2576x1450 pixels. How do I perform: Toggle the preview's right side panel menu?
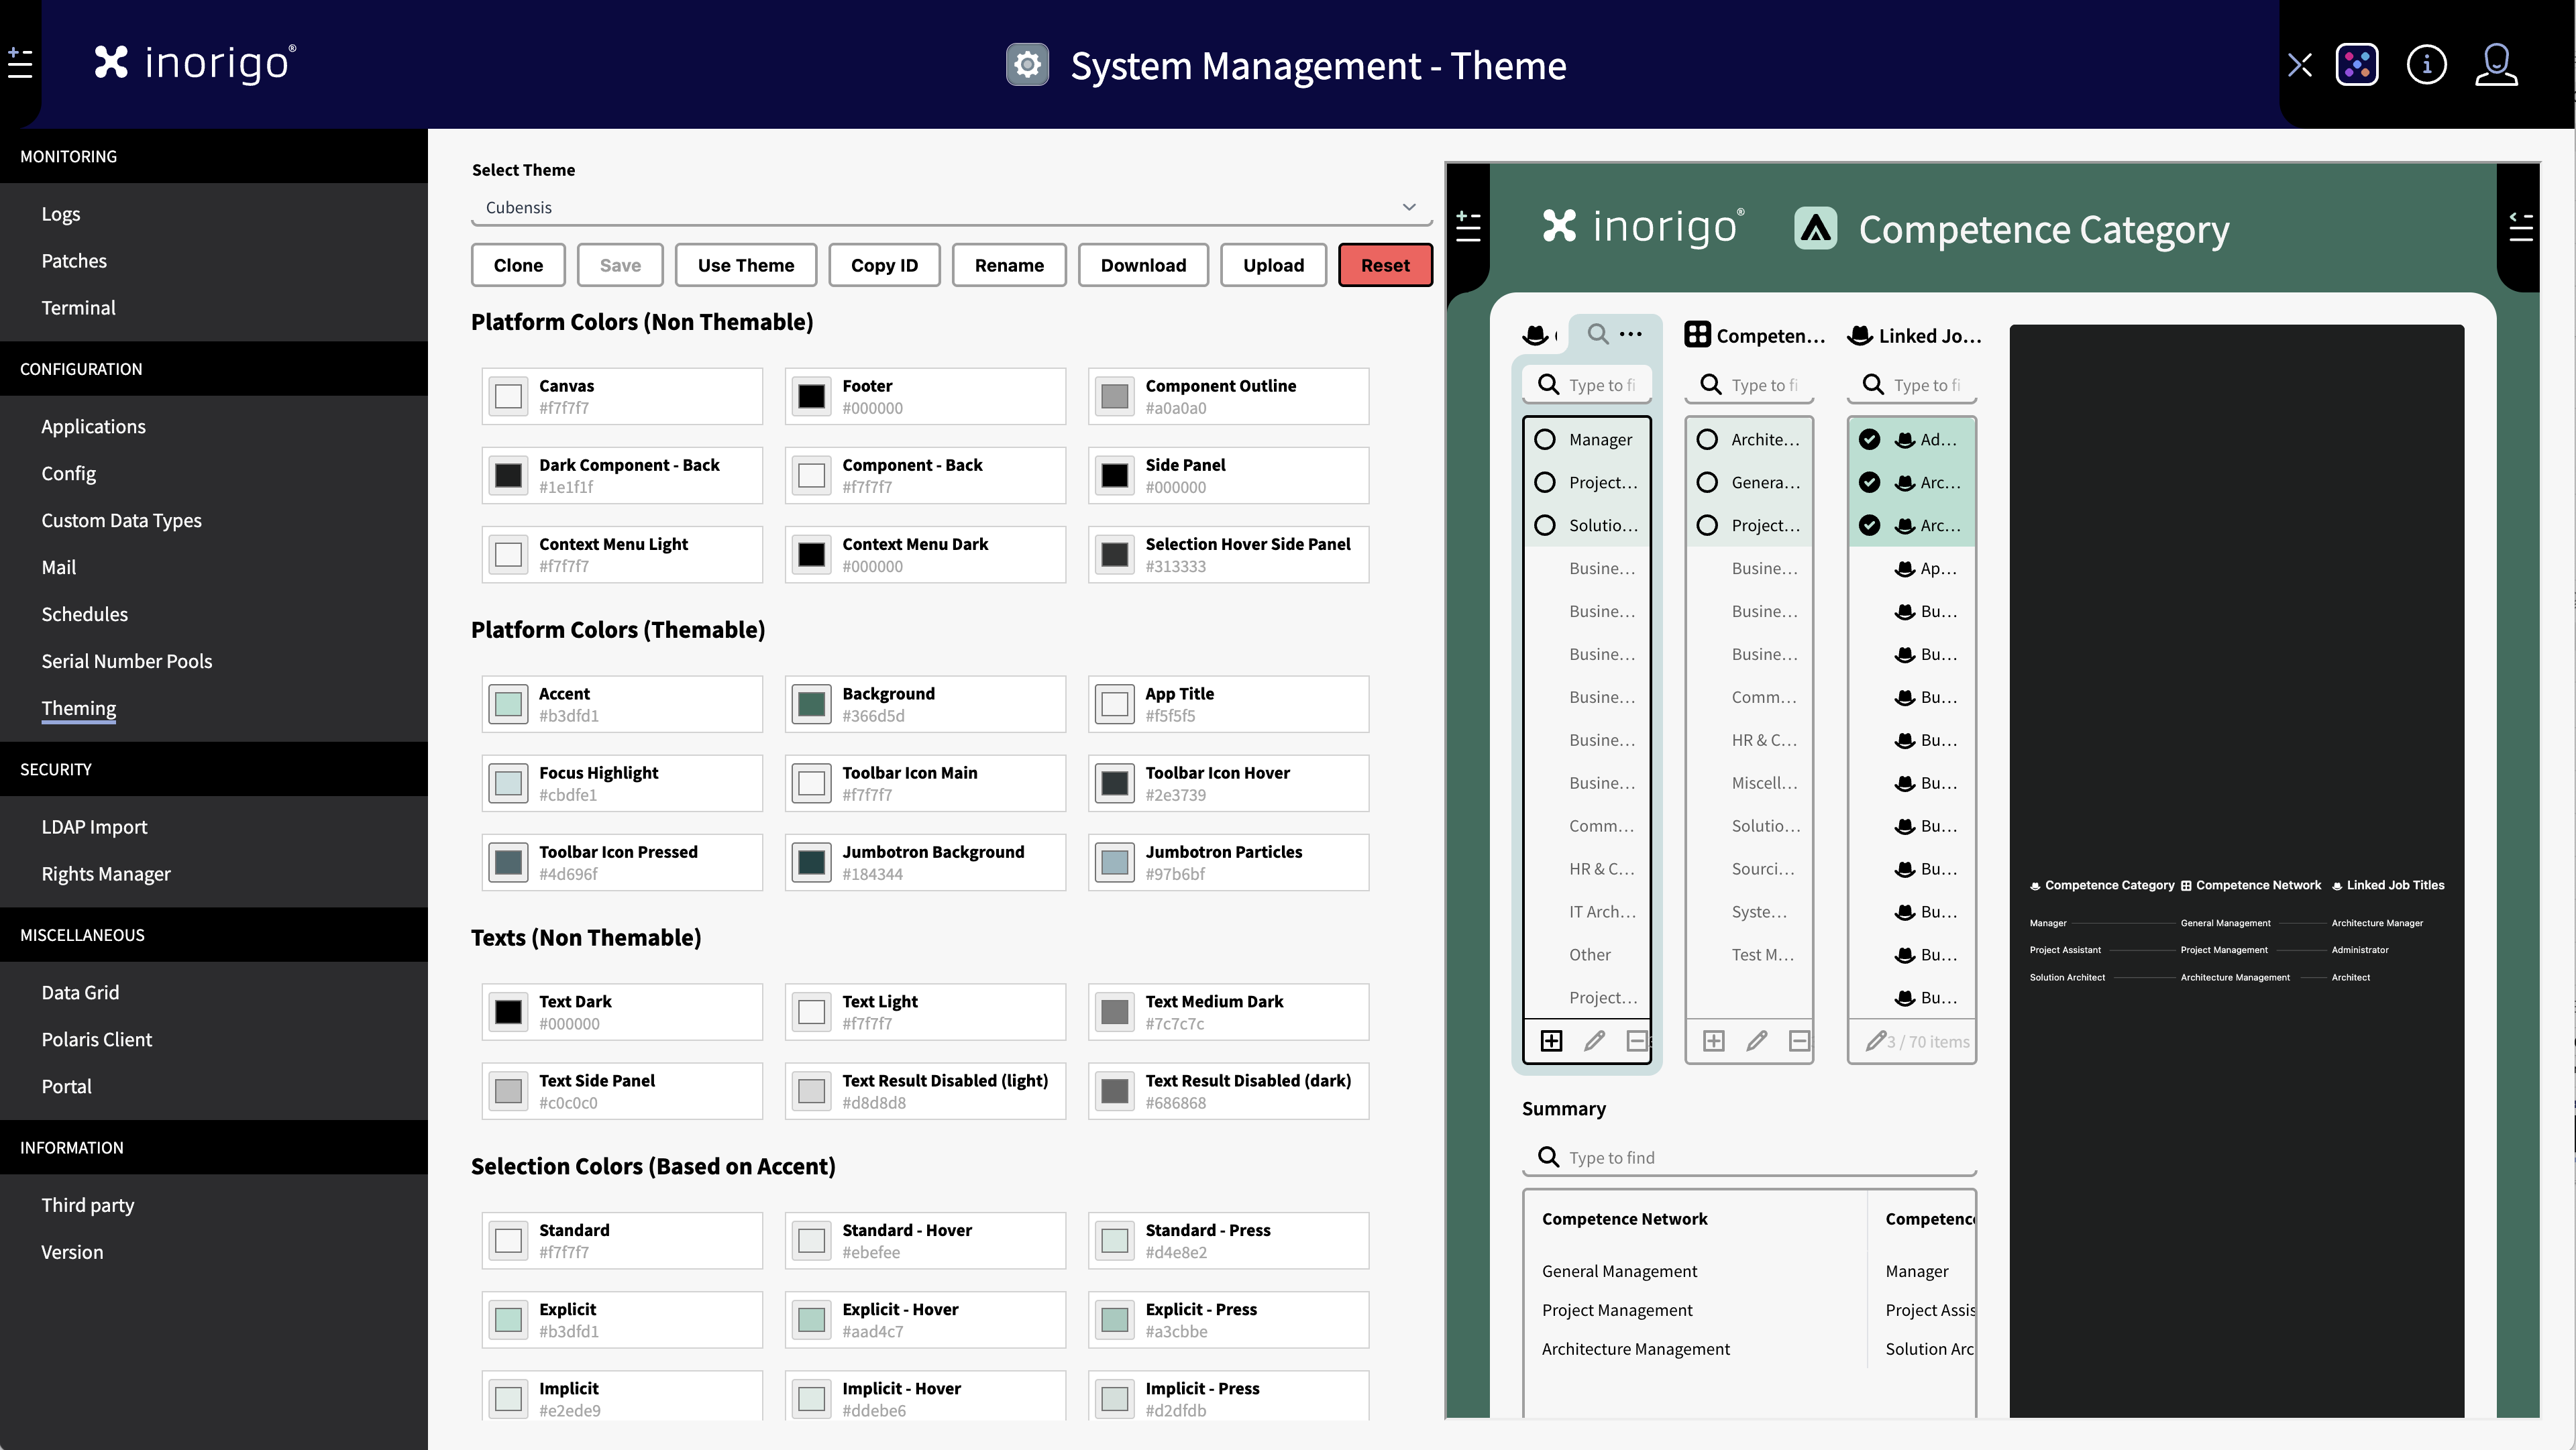[x=2520, y=228]
